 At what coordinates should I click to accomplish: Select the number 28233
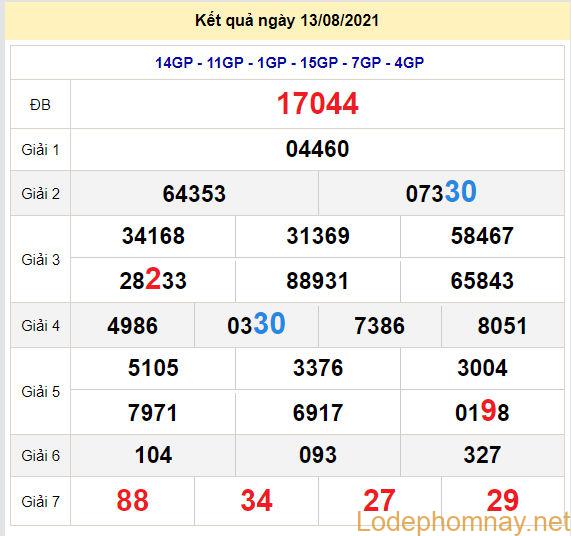[153, 279]
